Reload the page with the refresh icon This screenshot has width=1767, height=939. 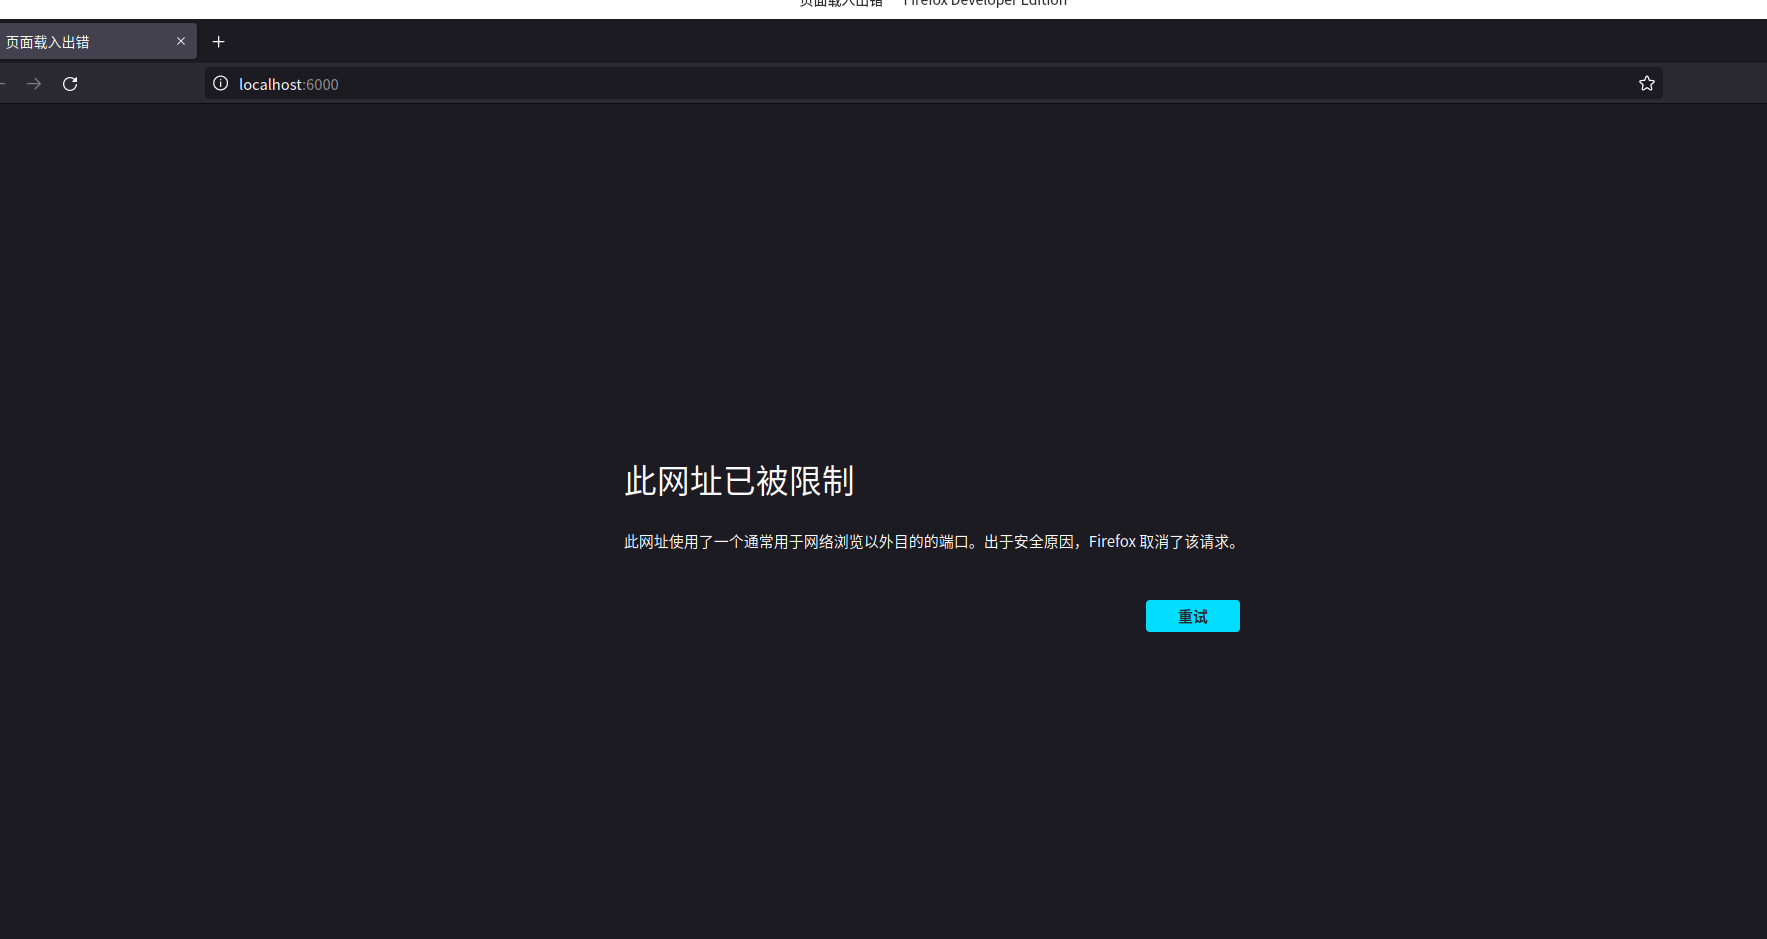[x=70, y=84]
